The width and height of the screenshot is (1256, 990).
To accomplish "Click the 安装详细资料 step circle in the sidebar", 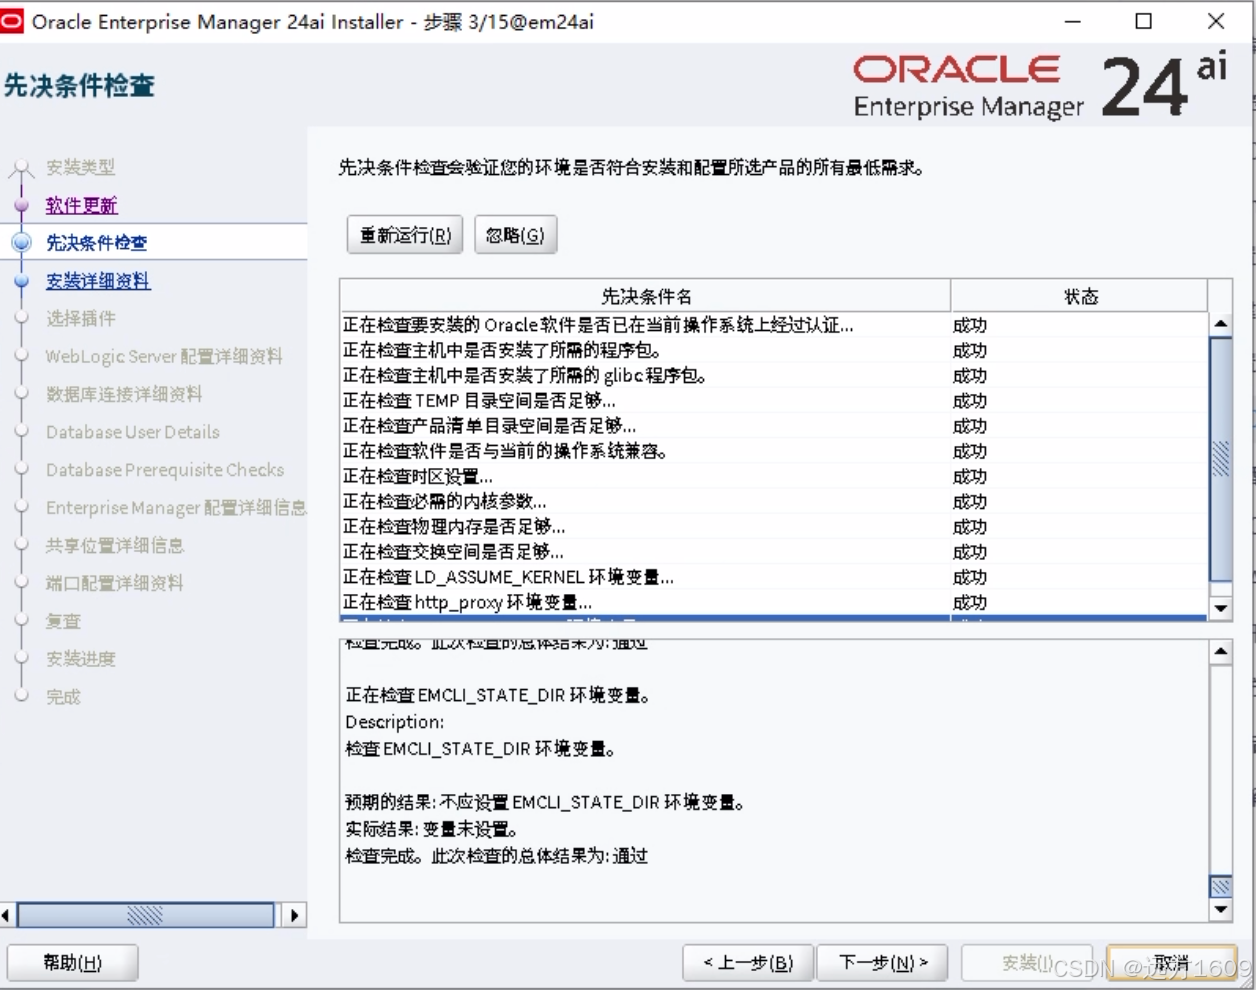I will [22, 280].
